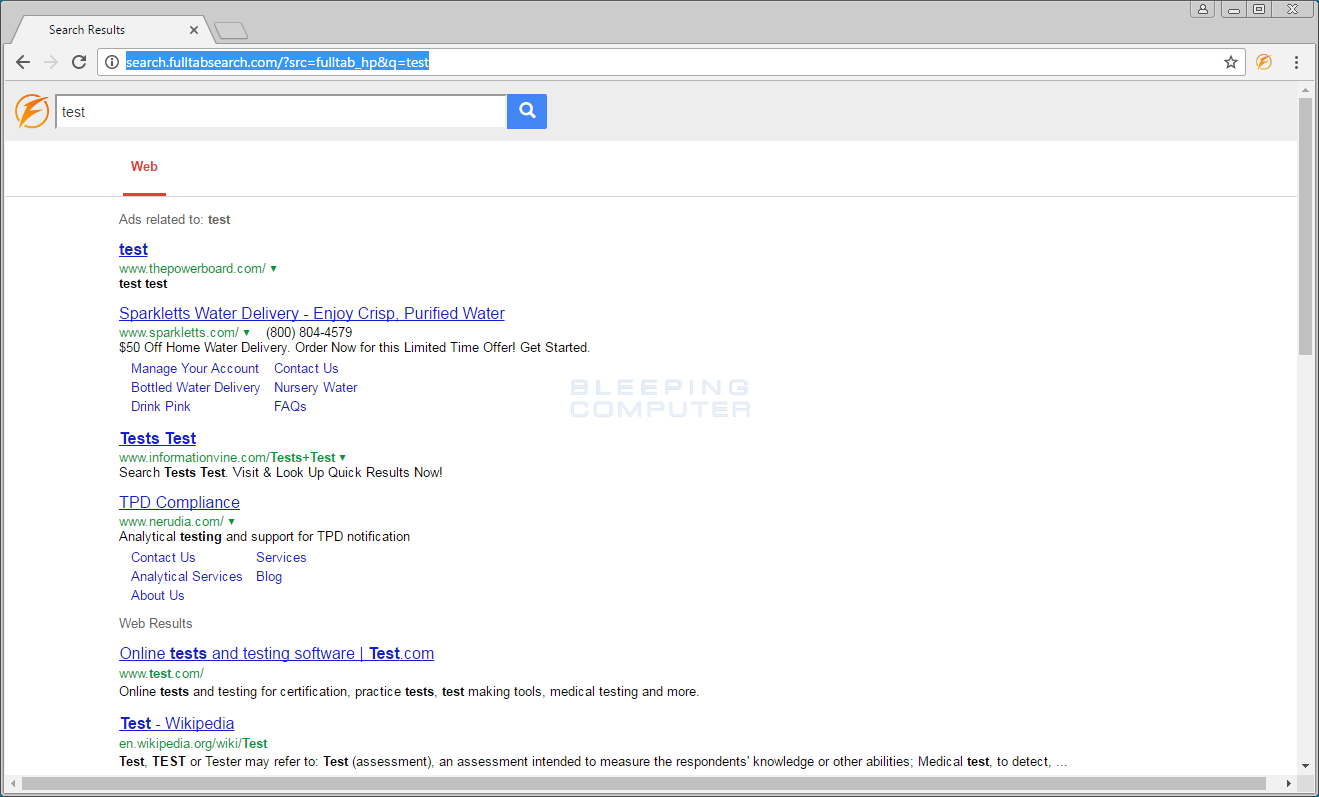Click Nerudia Contact Us sitelink
The height and width of the screenshot is (797, 1319).
pyautogui.click(x=163, y=557)
